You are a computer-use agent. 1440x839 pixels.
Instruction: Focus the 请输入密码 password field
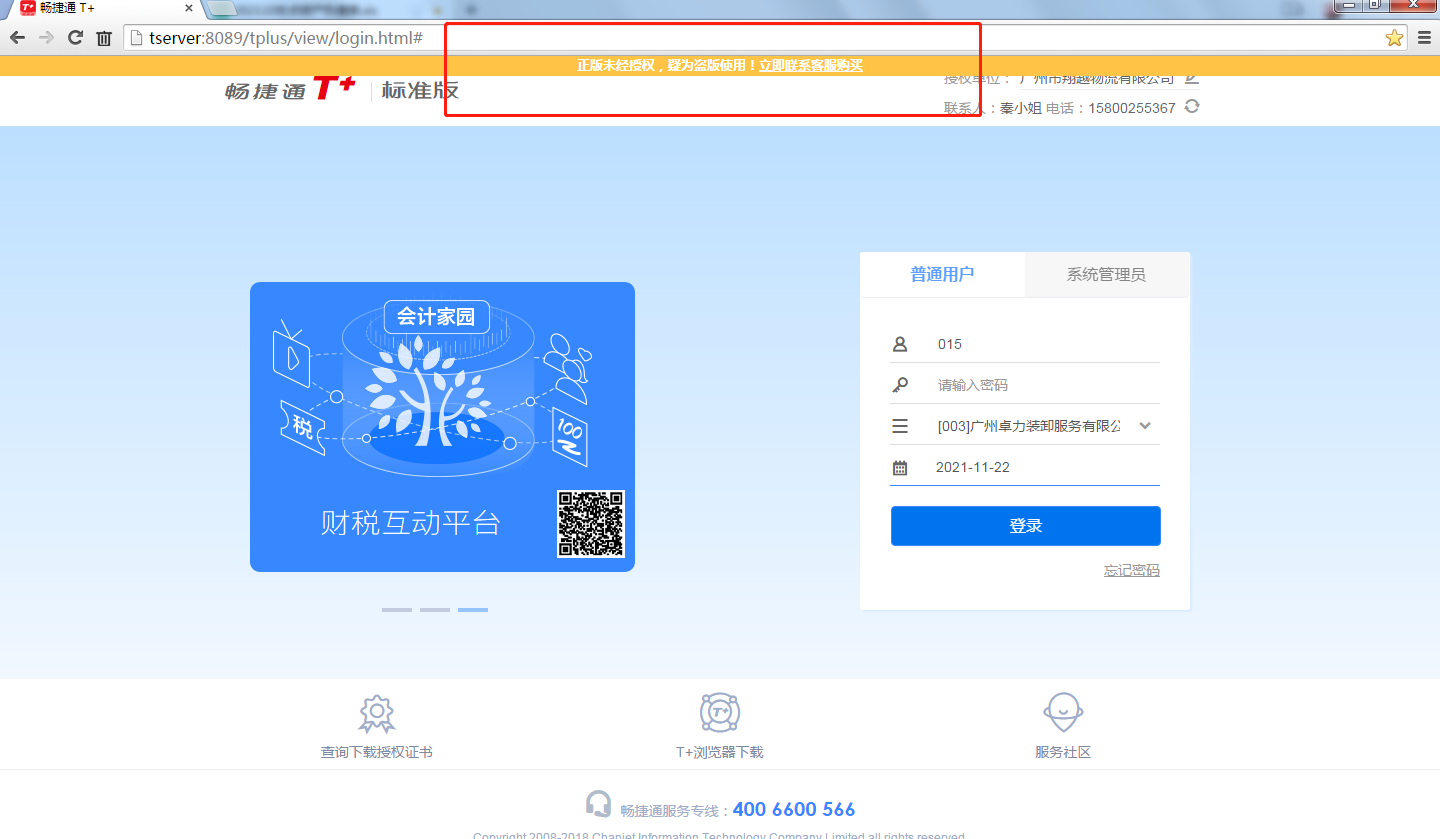coord(1025,385)
